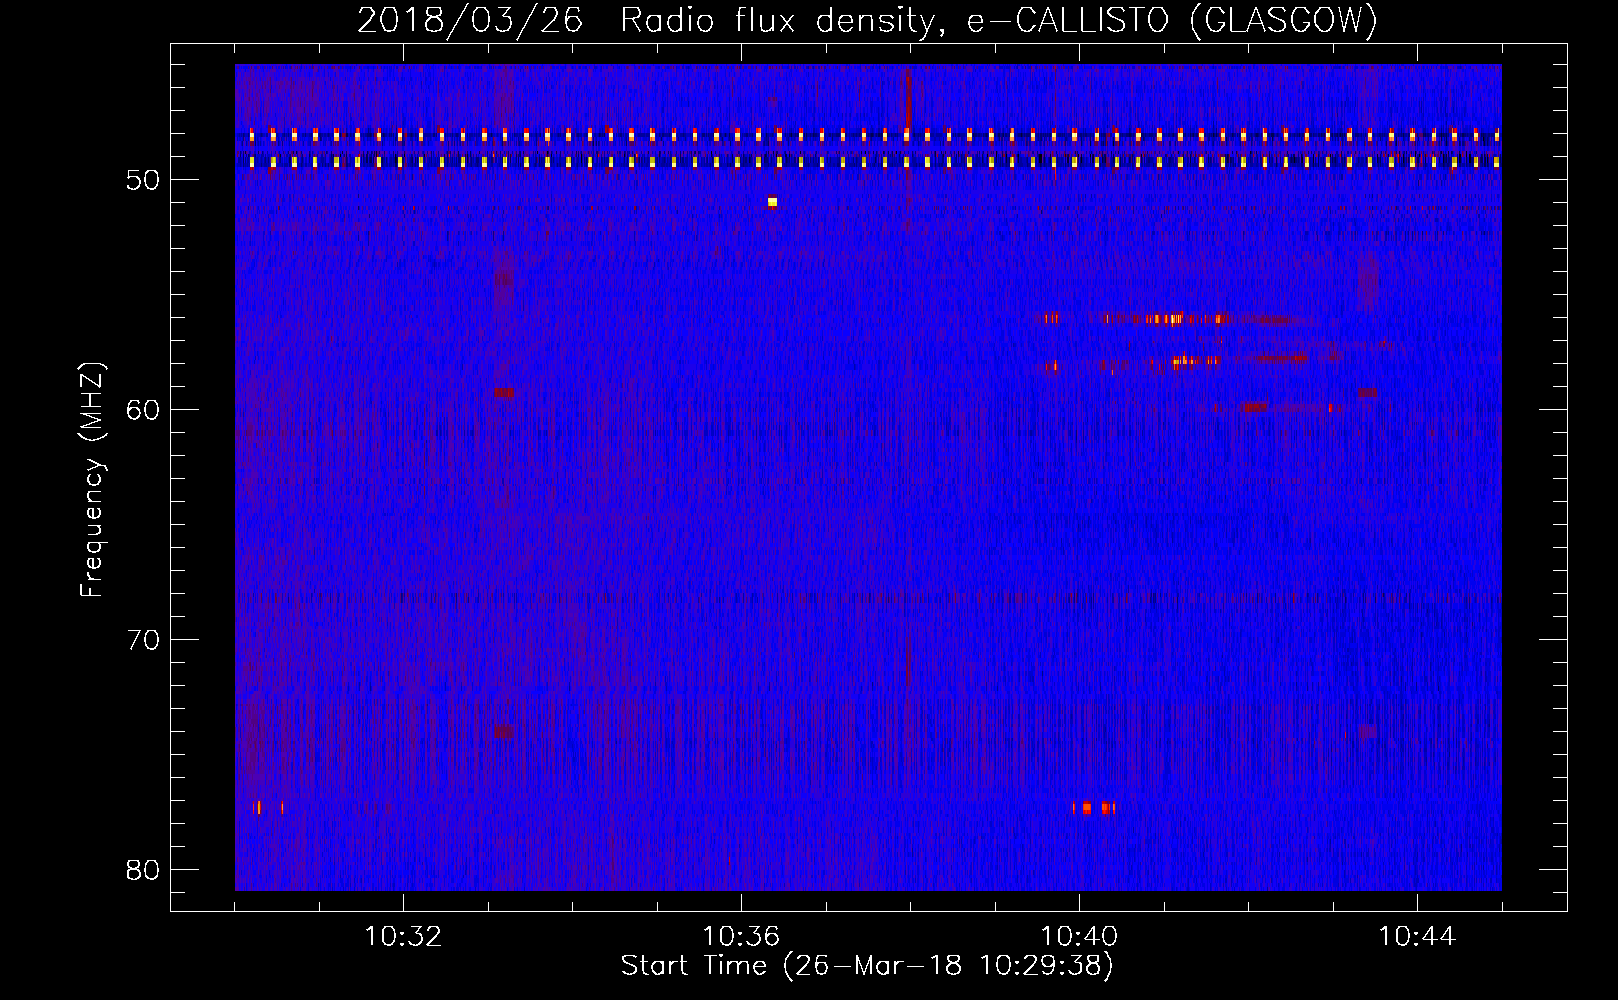Click the 60 MHz frequency tick label
The width and height of the screenshot is (1618, 1000).
143,410
